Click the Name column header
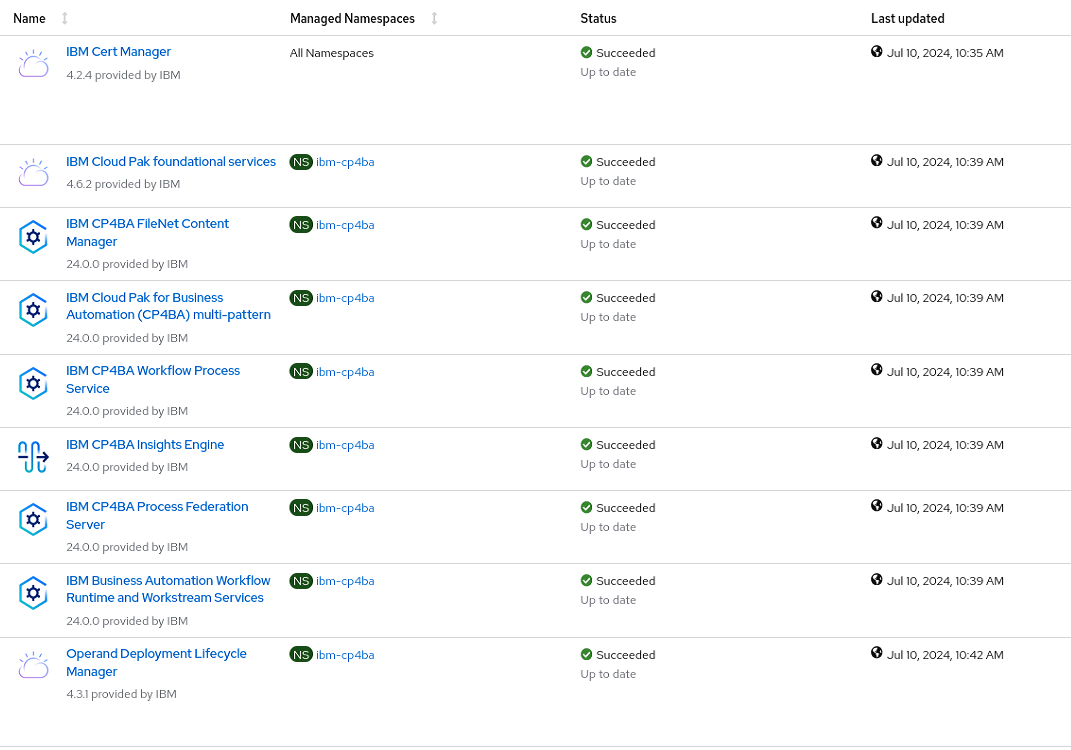The height and width of the screenshot is (750, 1071). (x=29, y=18)
